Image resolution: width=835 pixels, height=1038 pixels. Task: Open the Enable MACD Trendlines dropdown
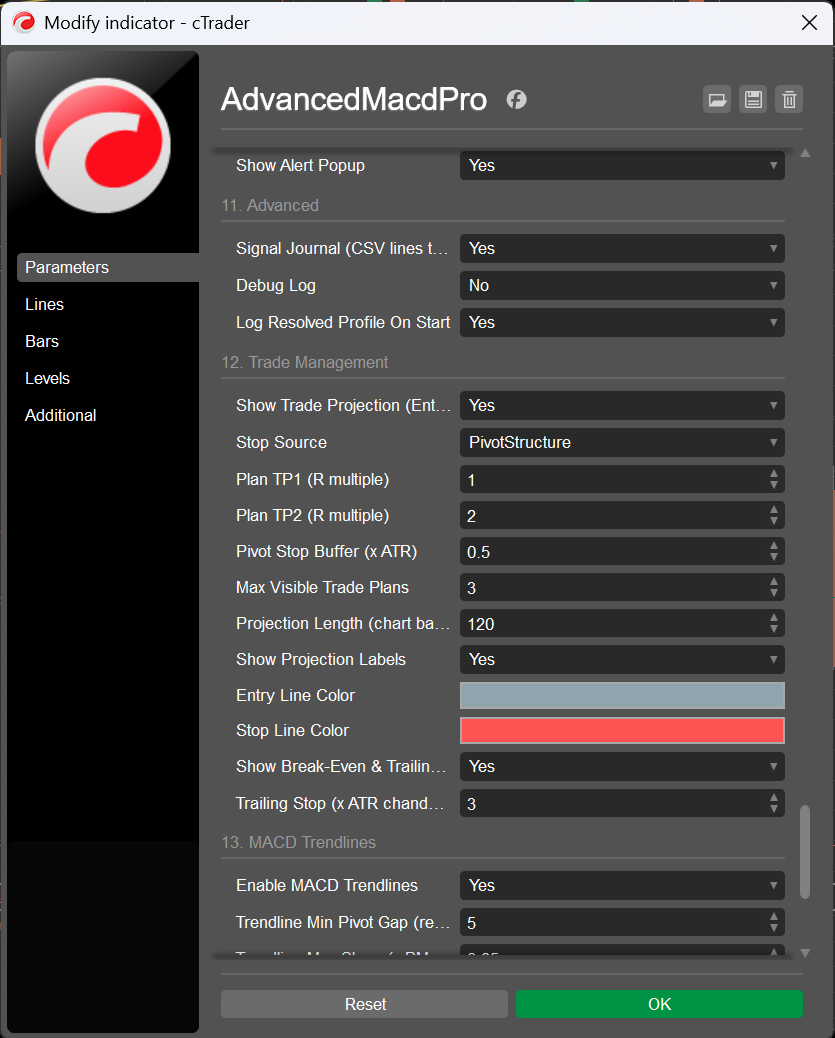coord(622,886)
